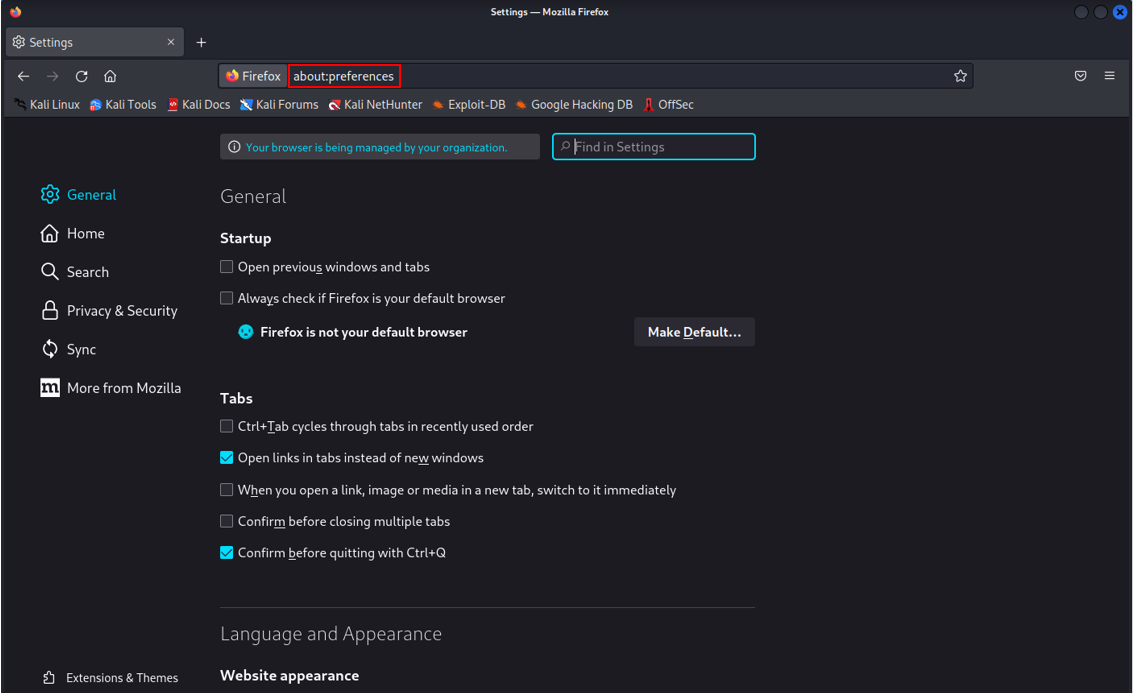Open Privacy & Security settings
Image resolution: width=1135 pixels, height=693 pixels.
pyautogui.click(x=109, y=311)
